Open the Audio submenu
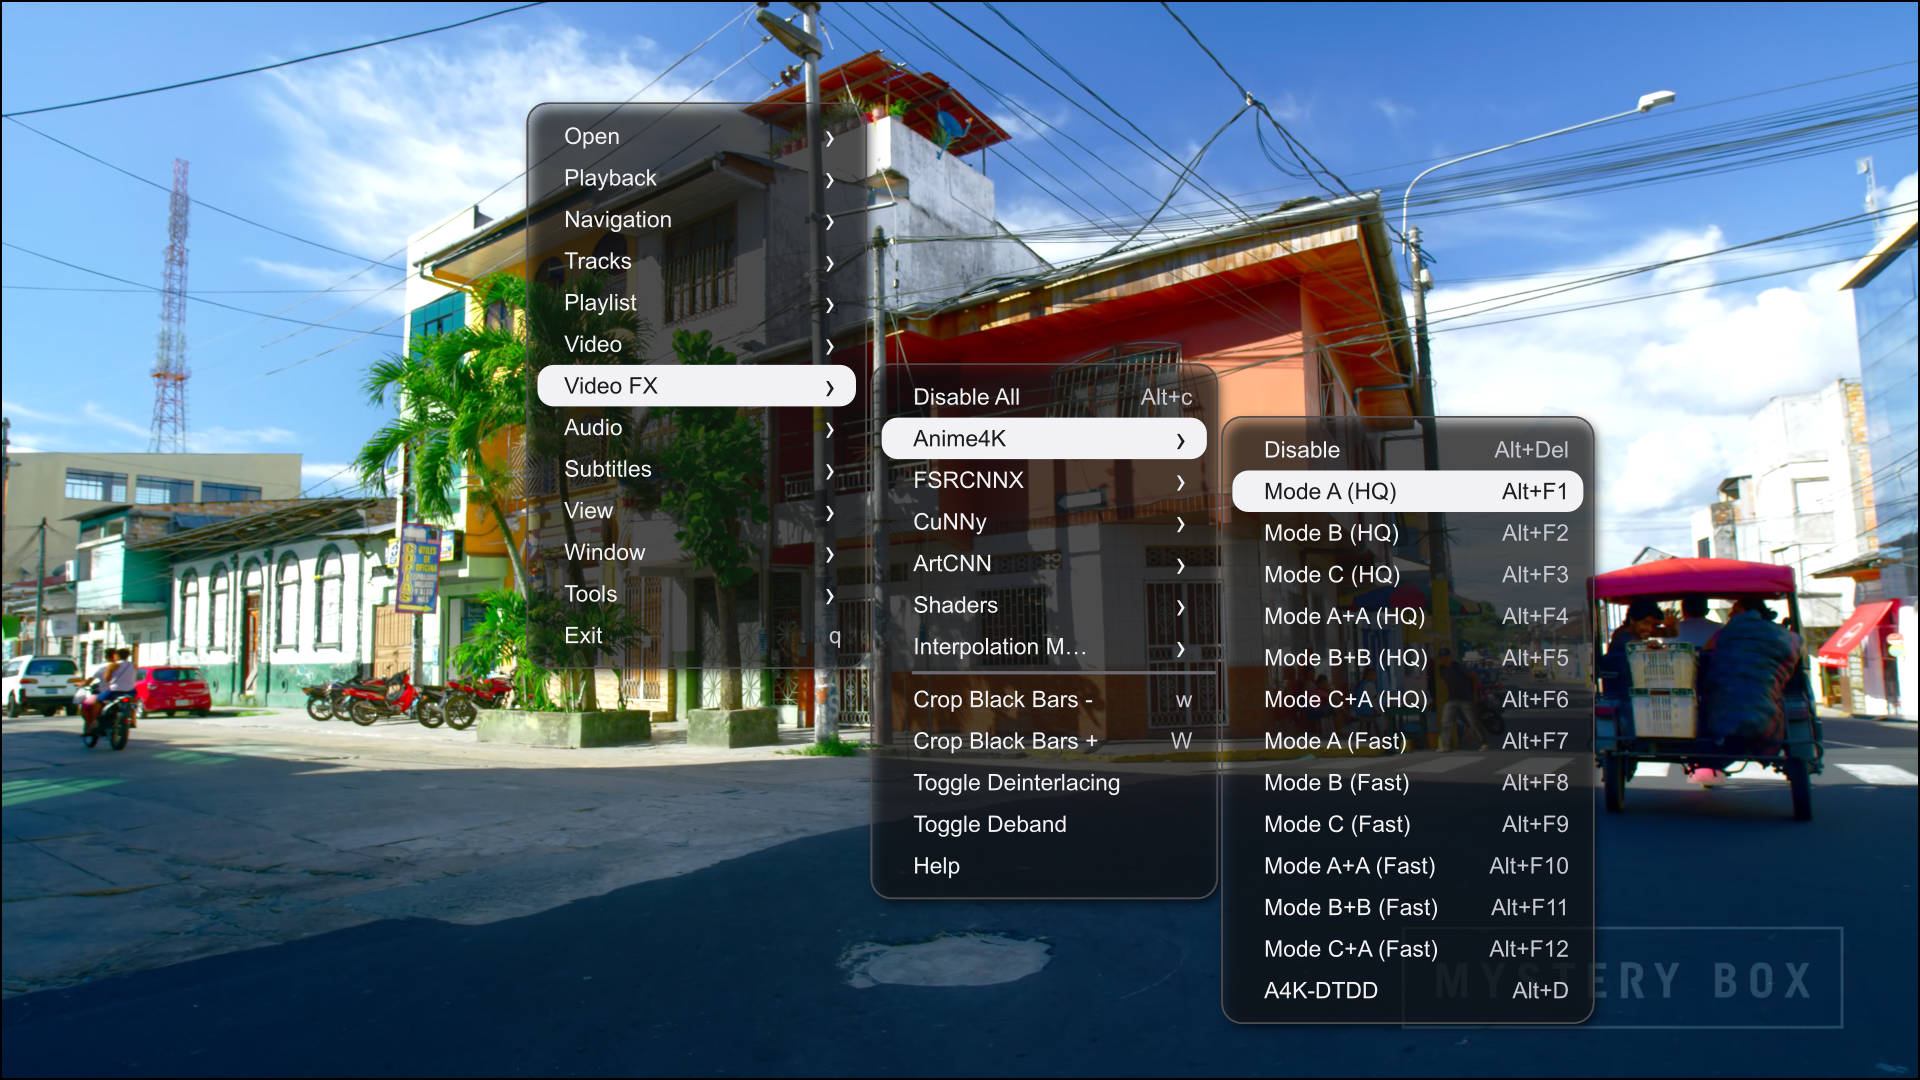1920x1080 pixels. (696, 428)
